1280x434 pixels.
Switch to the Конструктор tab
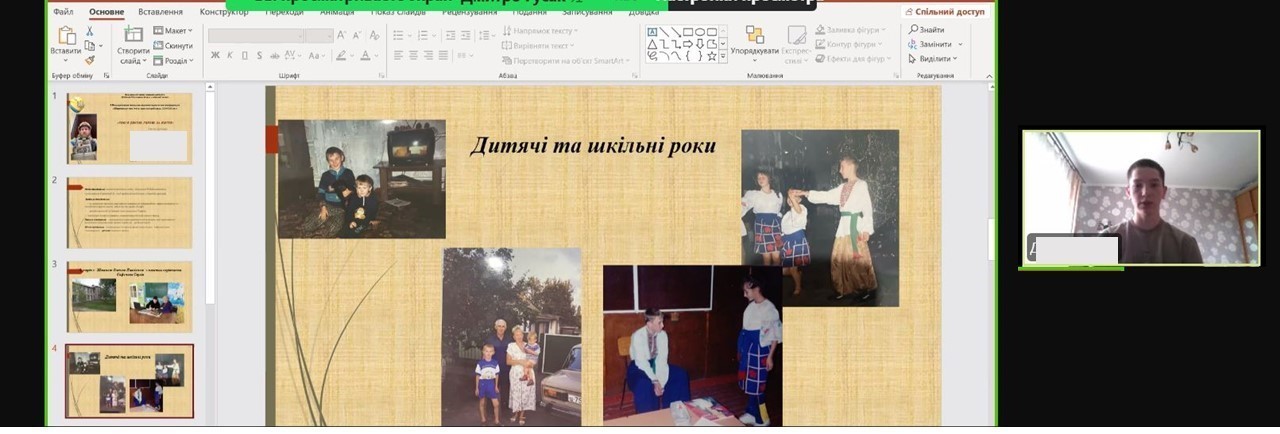tap(224, 12)
